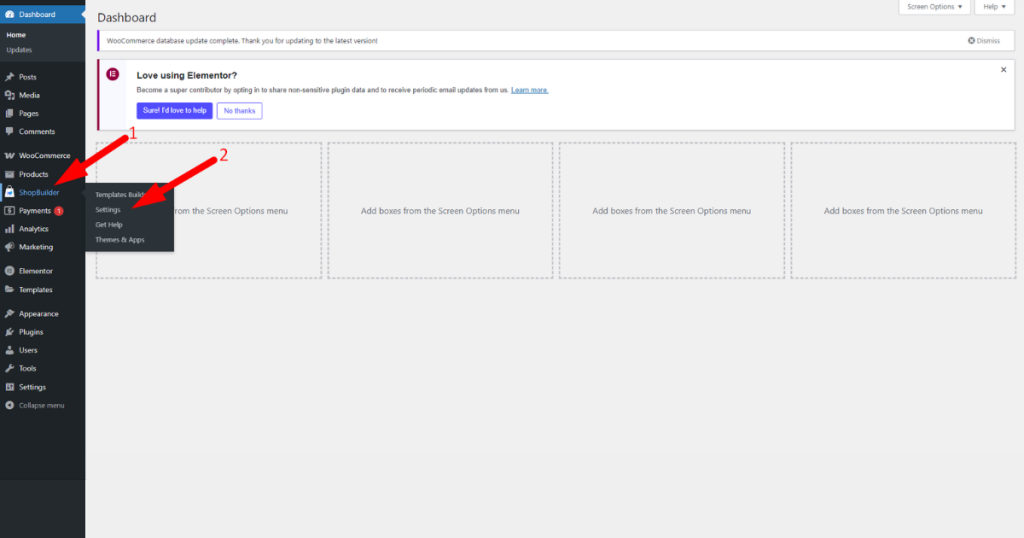This screenshot has width=1024, height=538.
Task: Open the Templates menu label
Action: [36, 289]
